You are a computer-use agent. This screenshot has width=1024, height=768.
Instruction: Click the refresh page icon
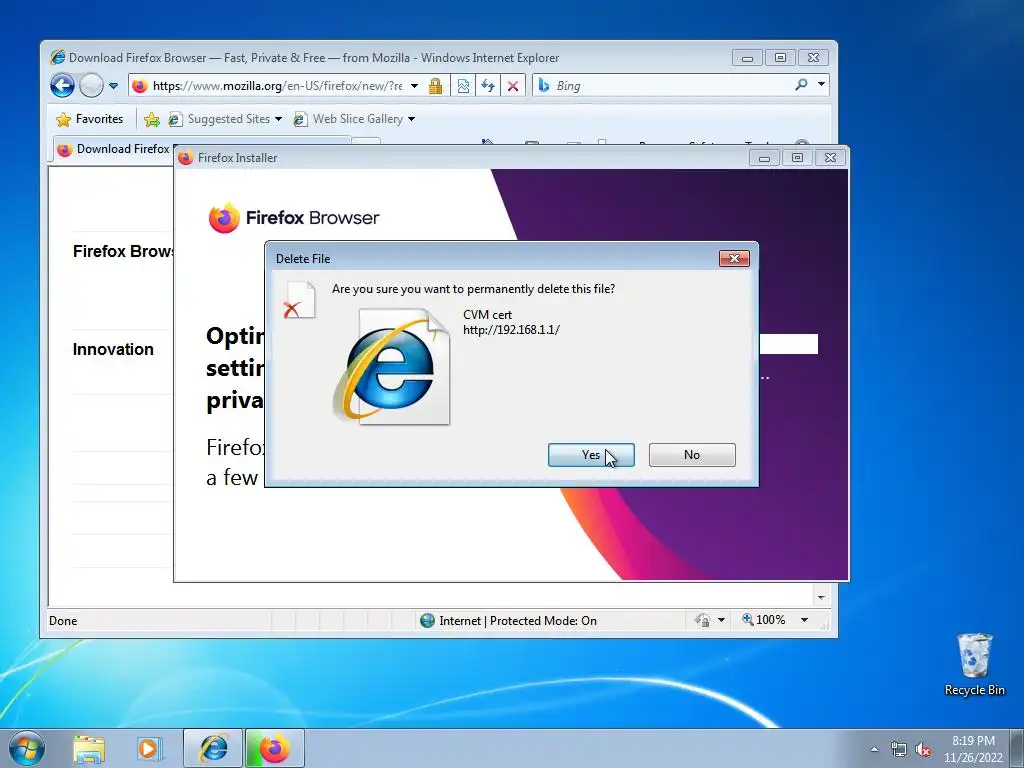pos(488,86)
